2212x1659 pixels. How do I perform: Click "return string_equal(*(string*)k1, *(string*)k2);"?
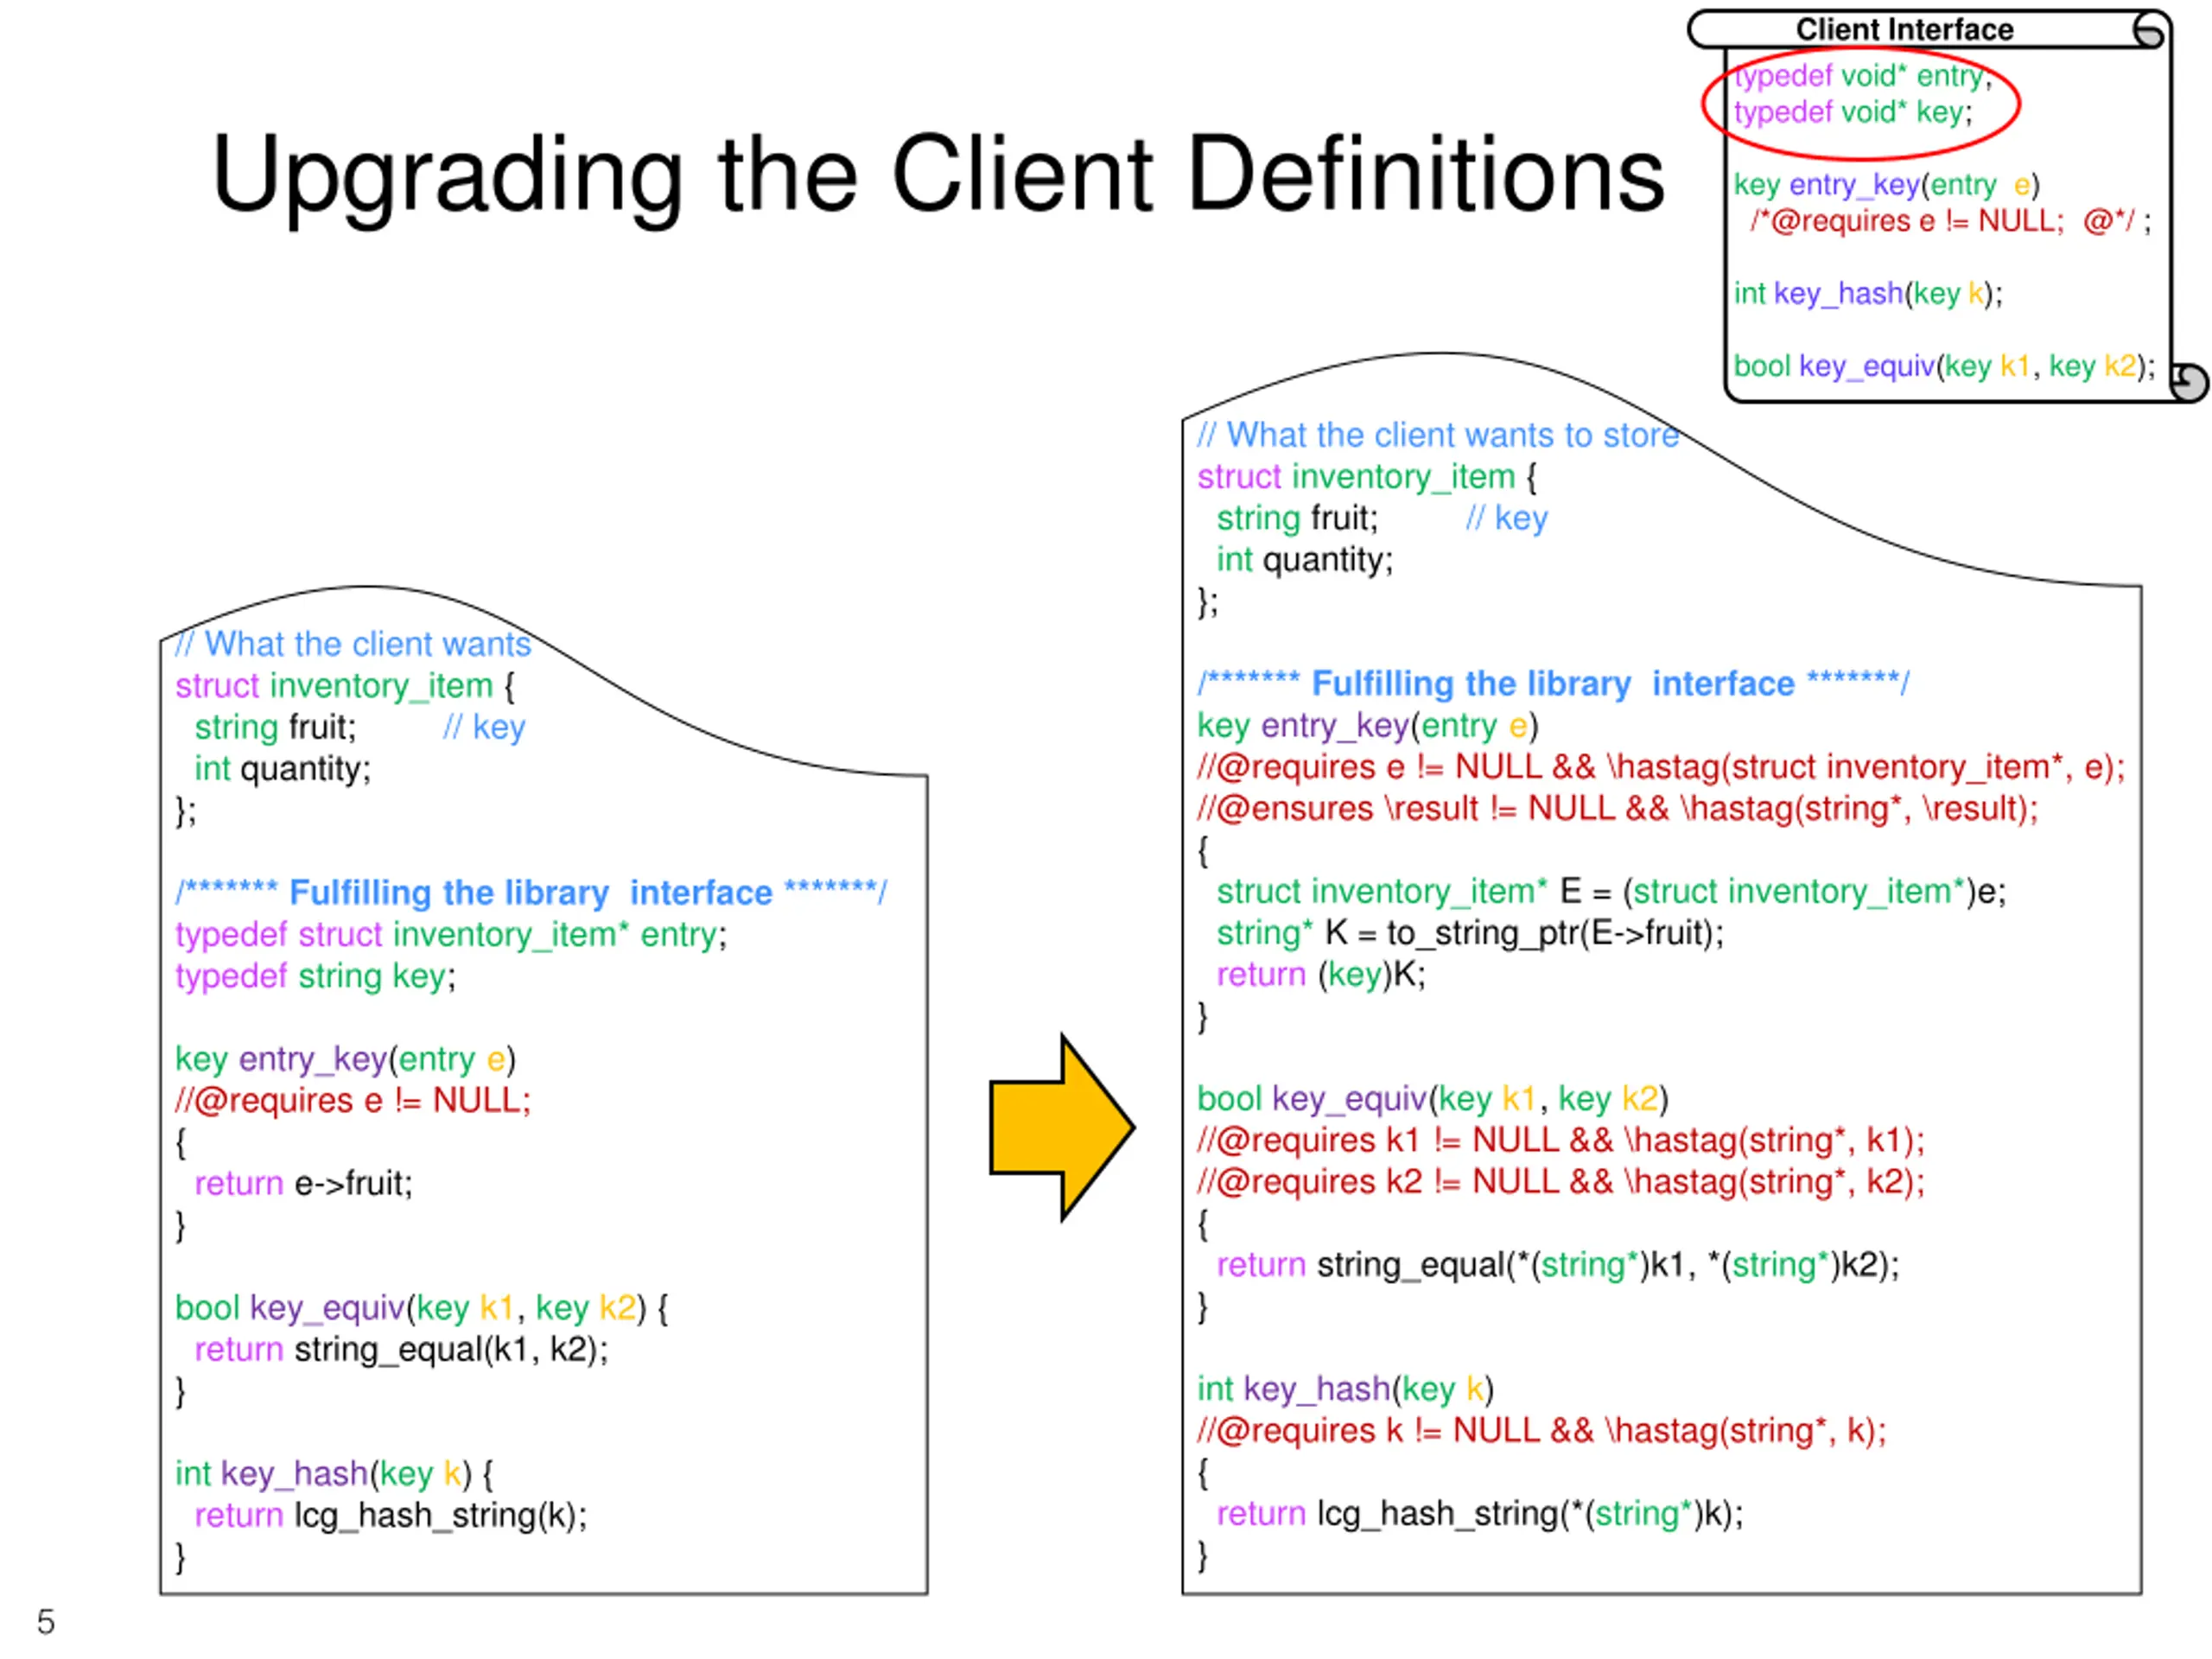[x=1558, y=1265]
